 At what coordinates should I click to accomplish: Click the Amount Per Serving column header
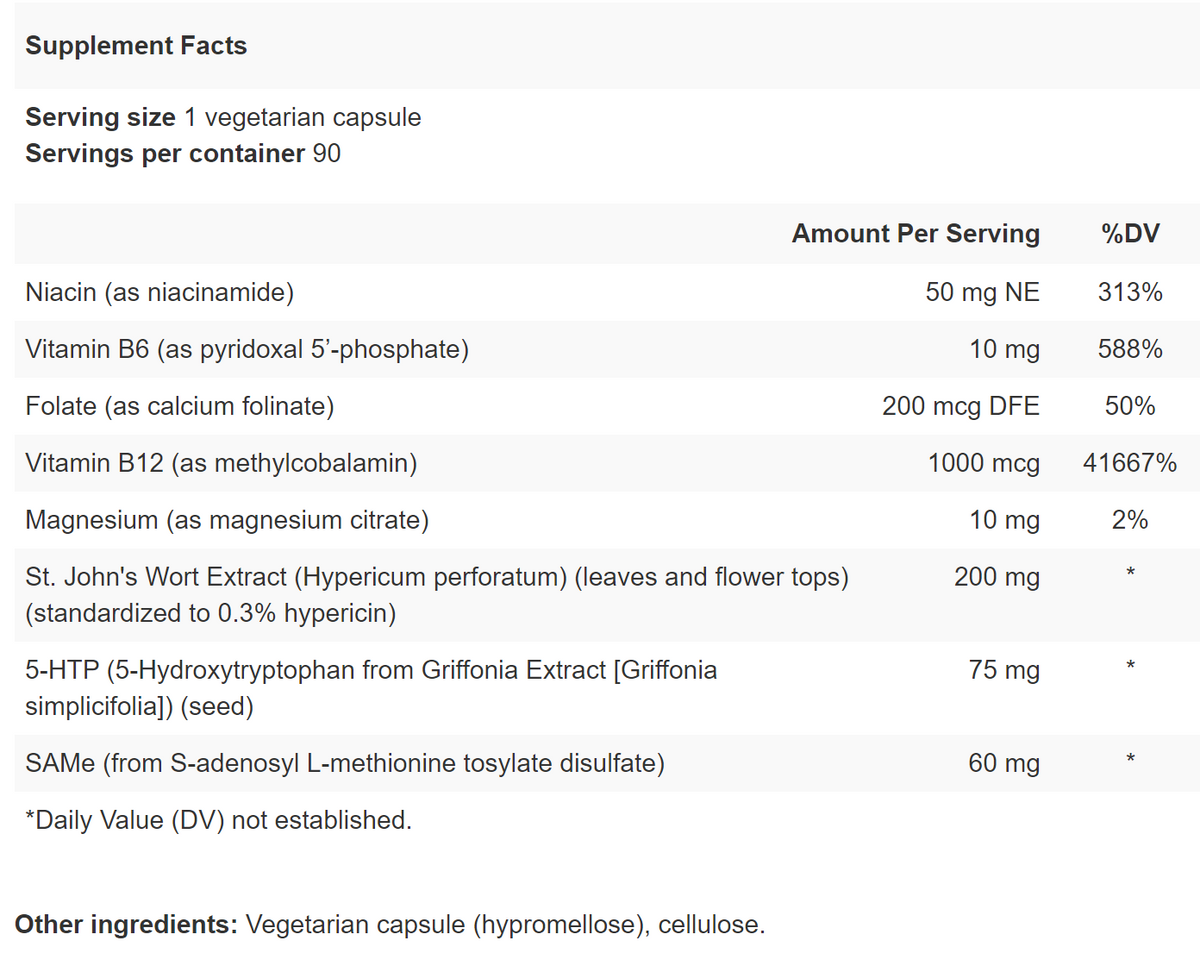pyautogui.click(x=915, y=234)
